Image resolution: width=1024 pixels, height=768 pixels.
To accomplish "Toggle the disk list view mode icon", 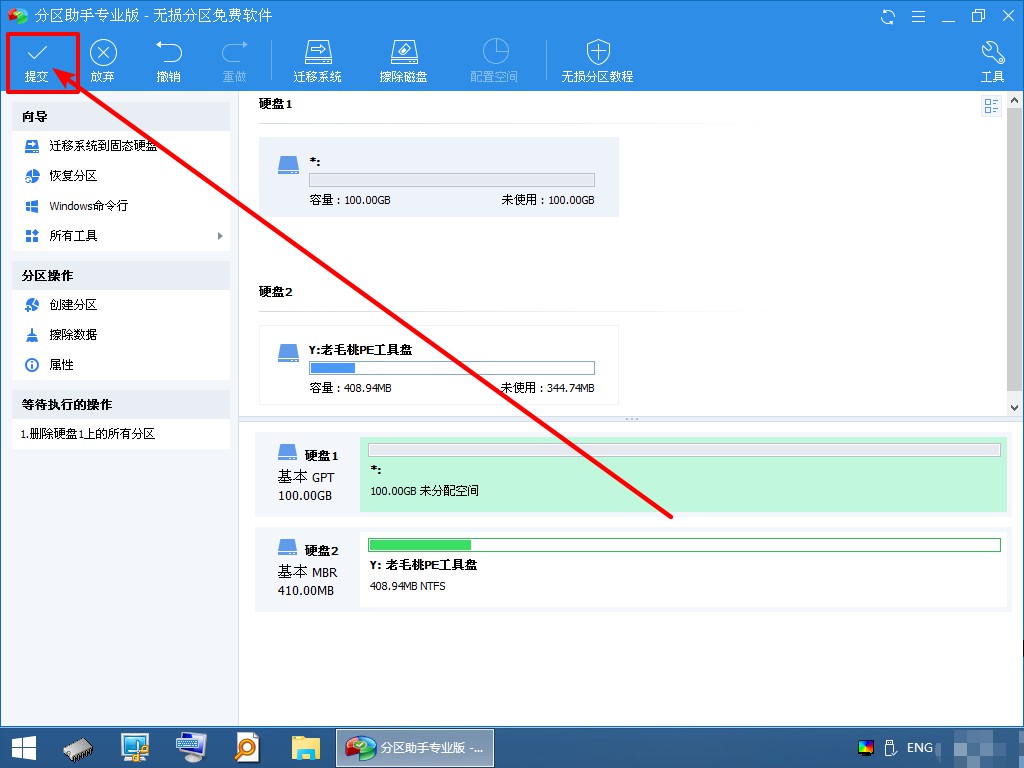I will click(x=991, y=106).
